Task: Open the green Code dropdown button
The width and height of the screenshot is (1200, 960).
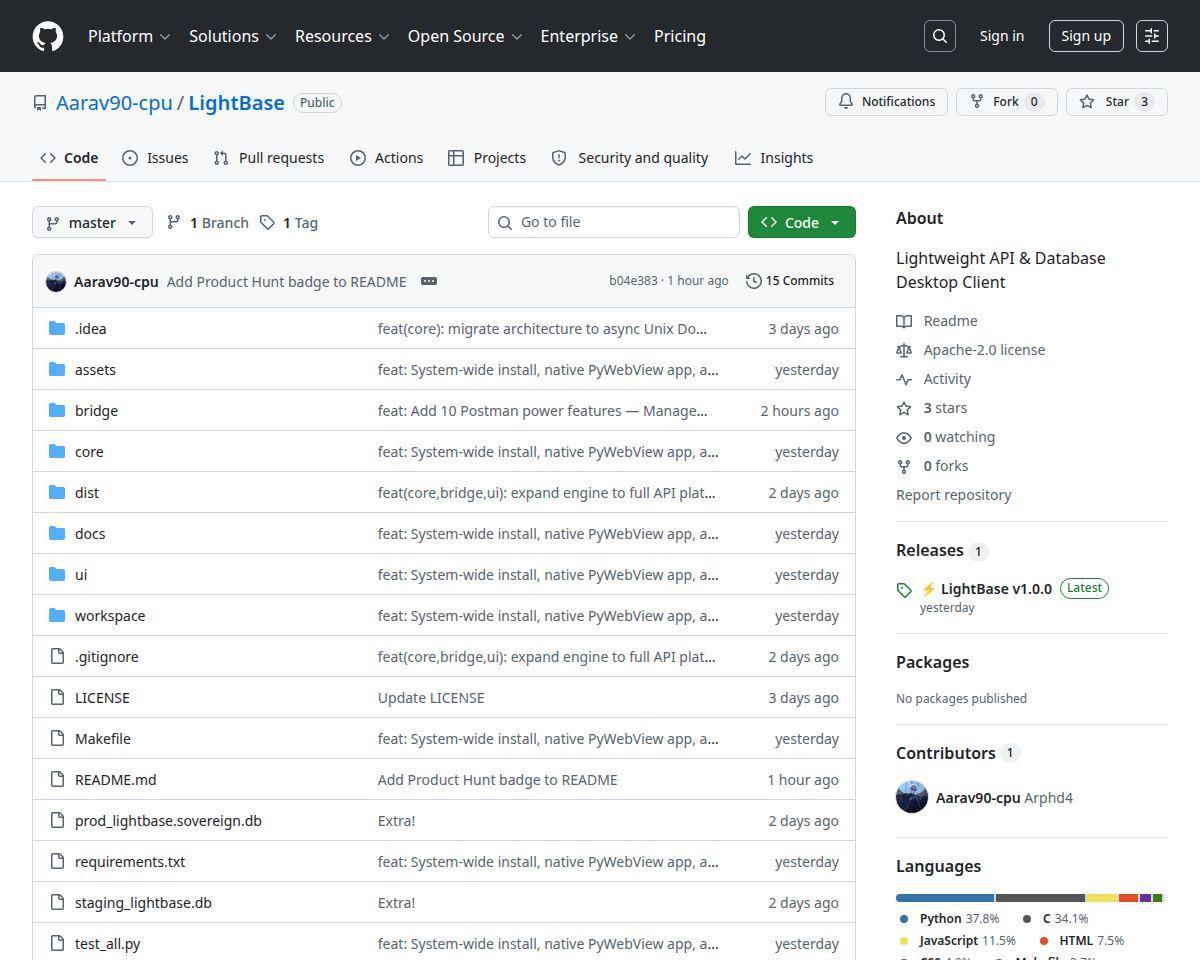Action: 802,222
